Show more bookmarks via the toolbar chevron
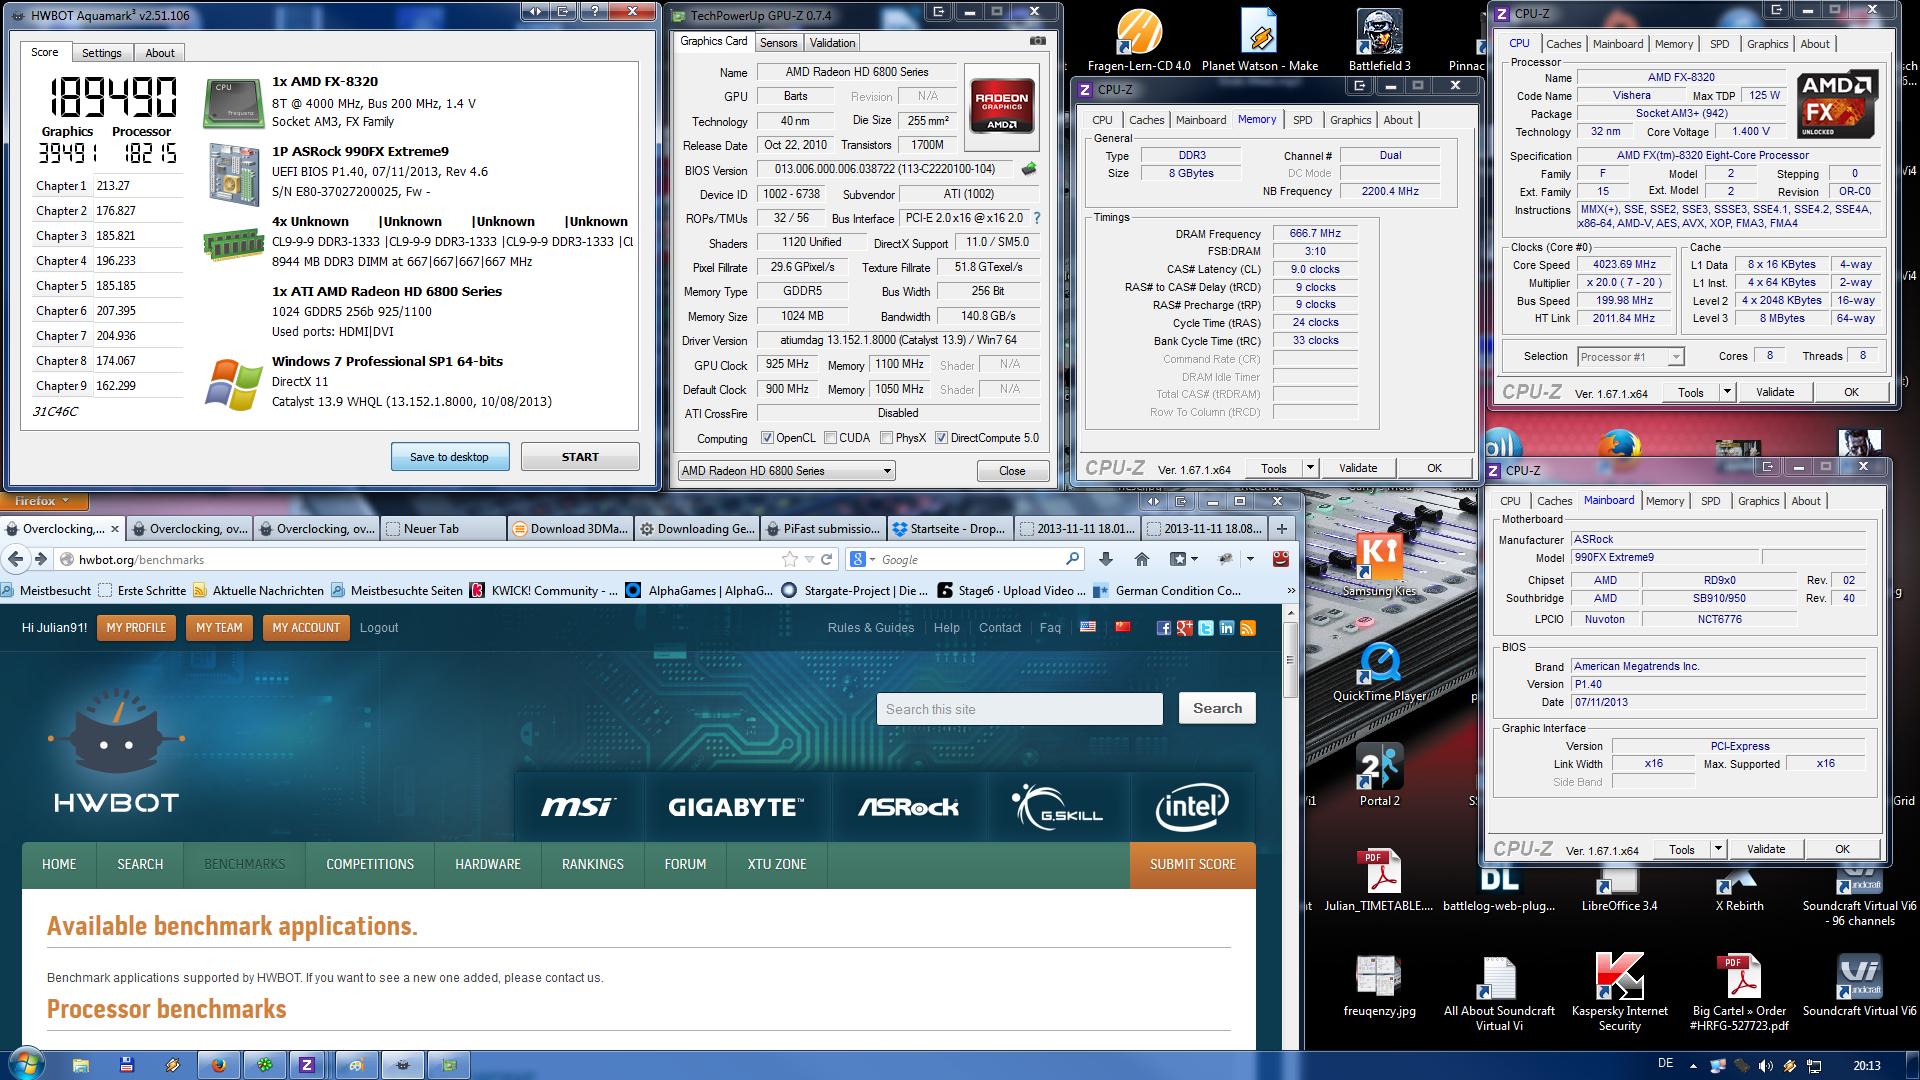 click(x=1291, y=591)
